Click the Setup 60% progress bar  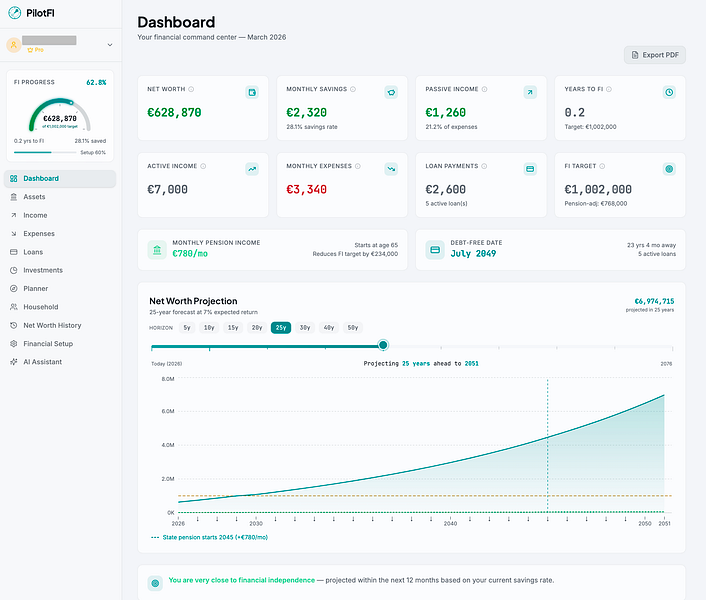click(x=45, y=153)
